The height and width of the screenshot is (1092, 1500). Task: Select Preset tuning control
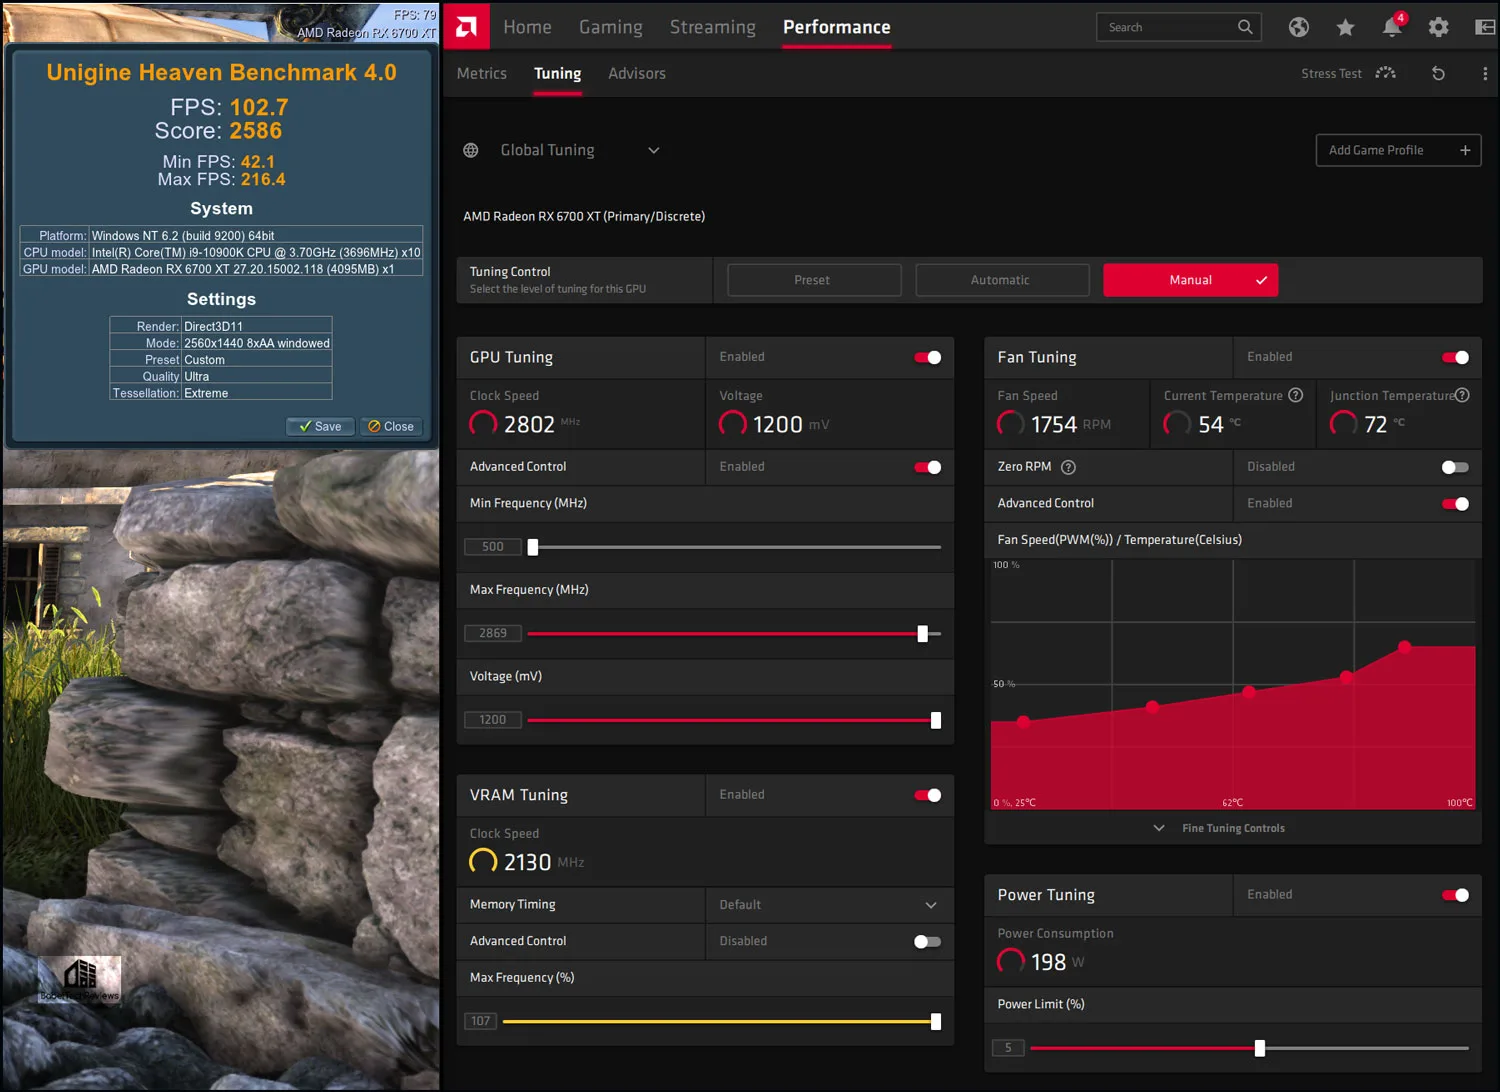tap(814, 280)
